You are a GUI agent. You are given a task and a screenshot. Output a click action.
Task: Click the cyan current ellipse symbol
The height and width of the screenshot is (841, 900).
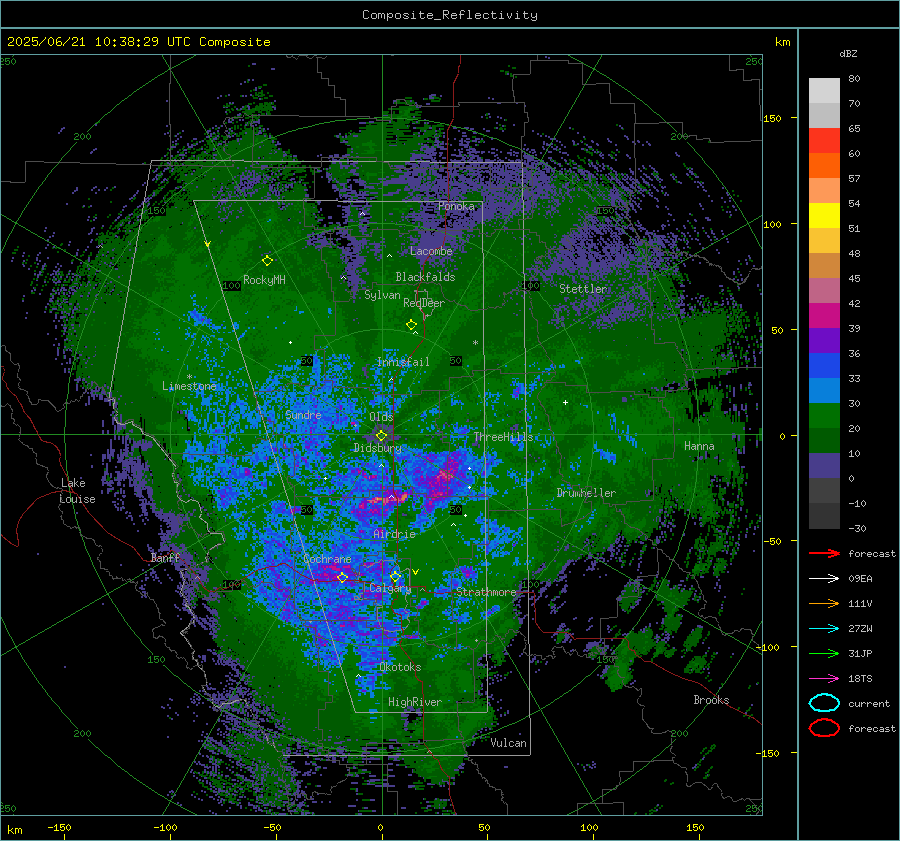(824, 703)
